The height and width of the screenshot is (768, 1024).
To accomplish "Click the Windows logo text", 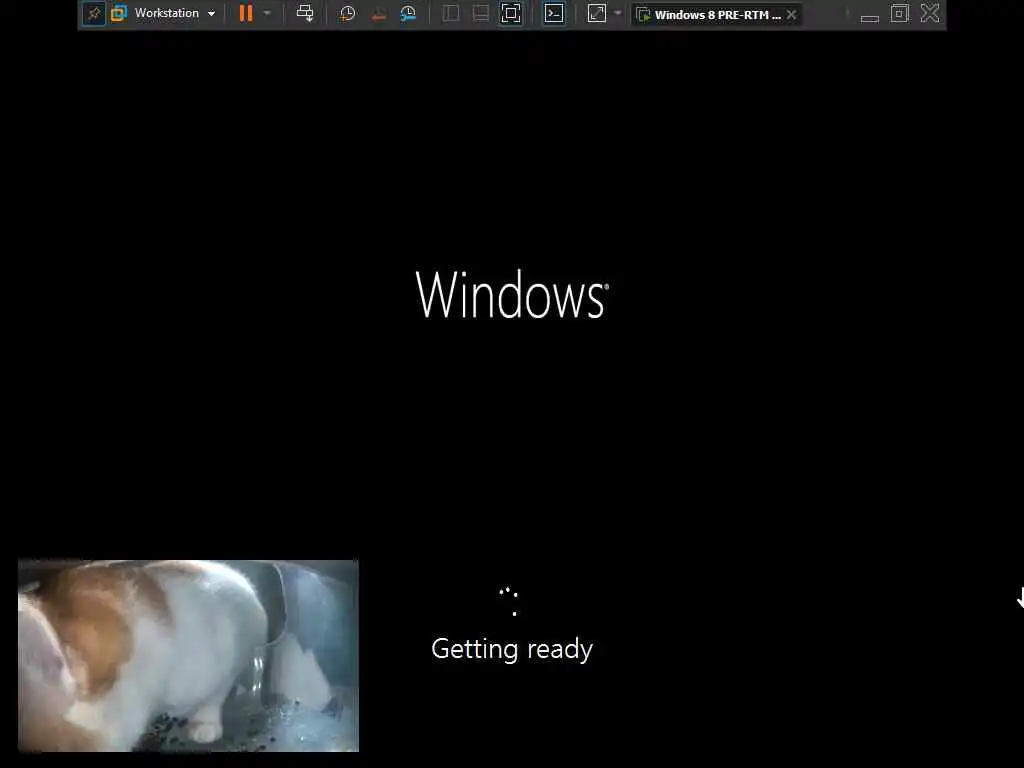I will [x=512, y=295].
